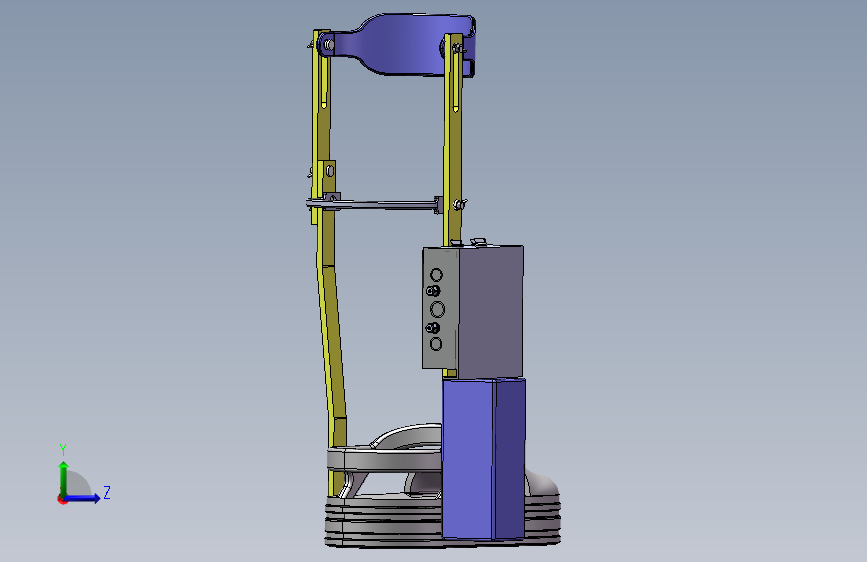Select the blue rectangular box below the gray box
This screenshot has height=562, width=867.
pyautogui.click(x=483, y=459)
